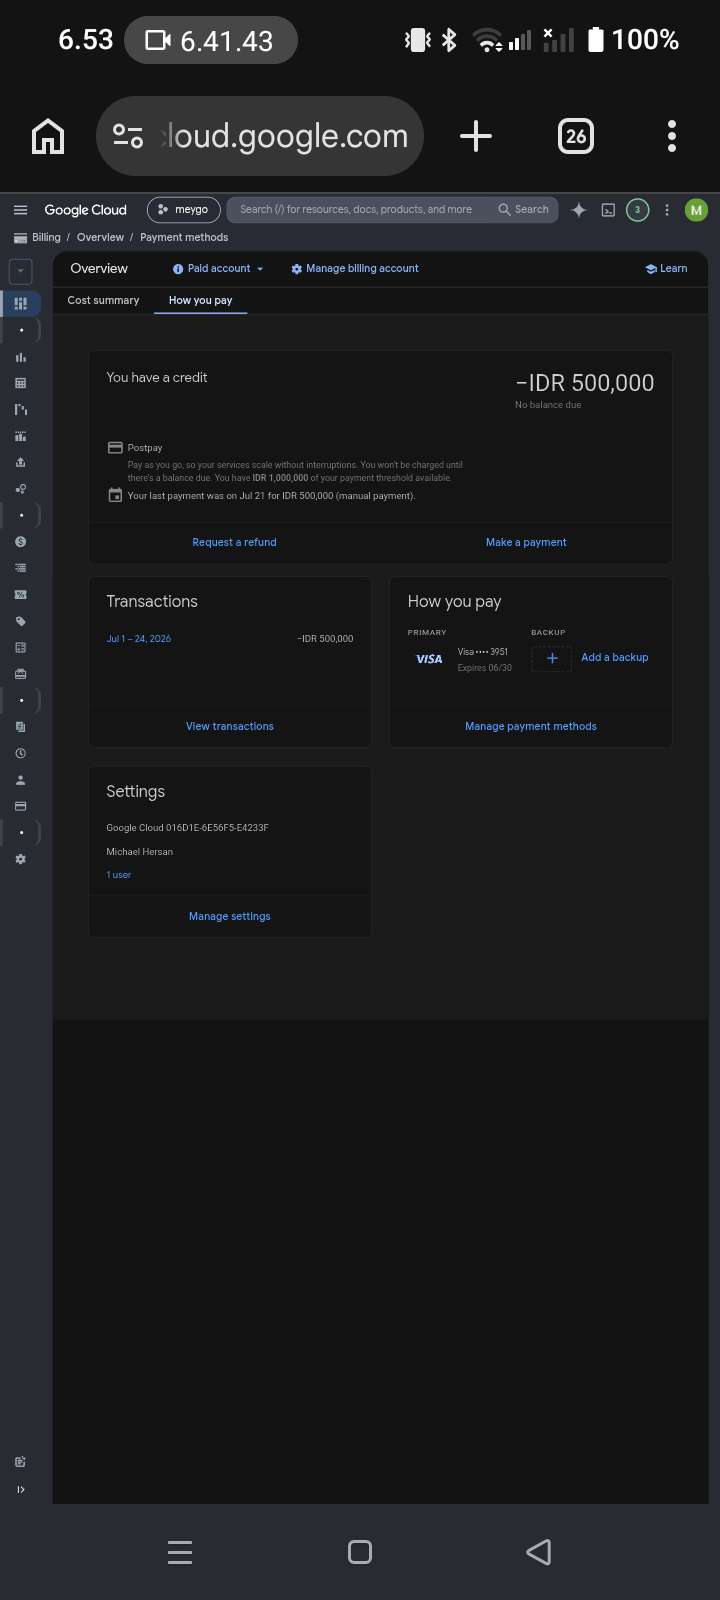Image resolution: width=720 pixels, height=1600 pixels.
Task: Show the 26 open browser tabs
Action: 576,136
